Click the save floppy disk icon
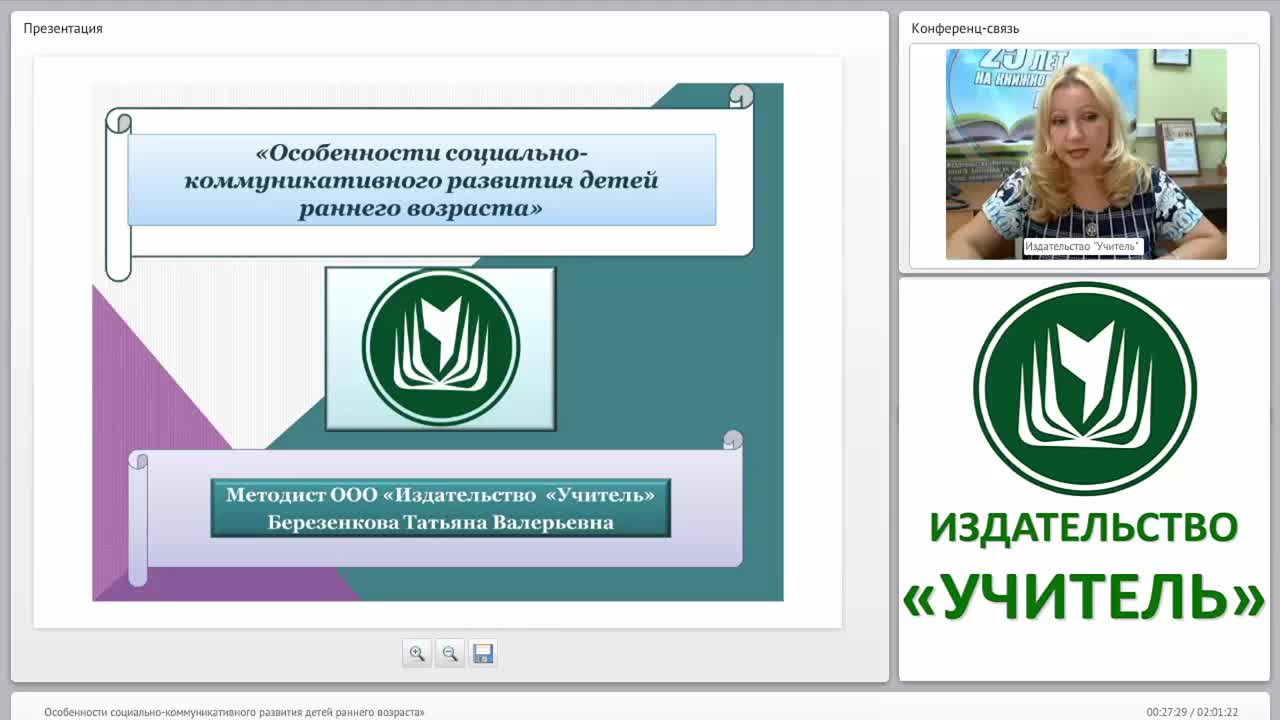The image size is (1280, 720). click(x=483, y=653)
